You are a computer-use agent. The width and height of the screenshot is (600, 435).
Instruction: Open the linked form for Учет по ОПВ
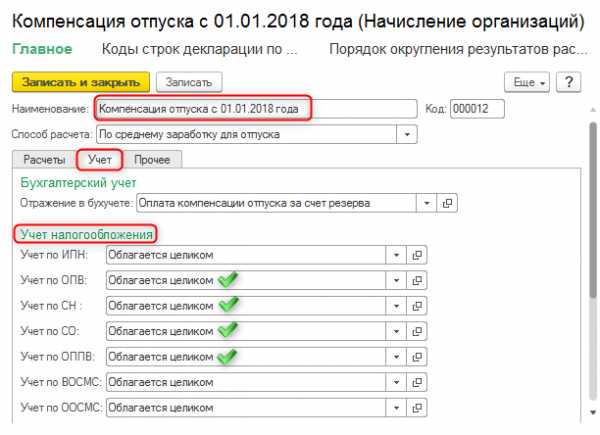coord(419,280)
